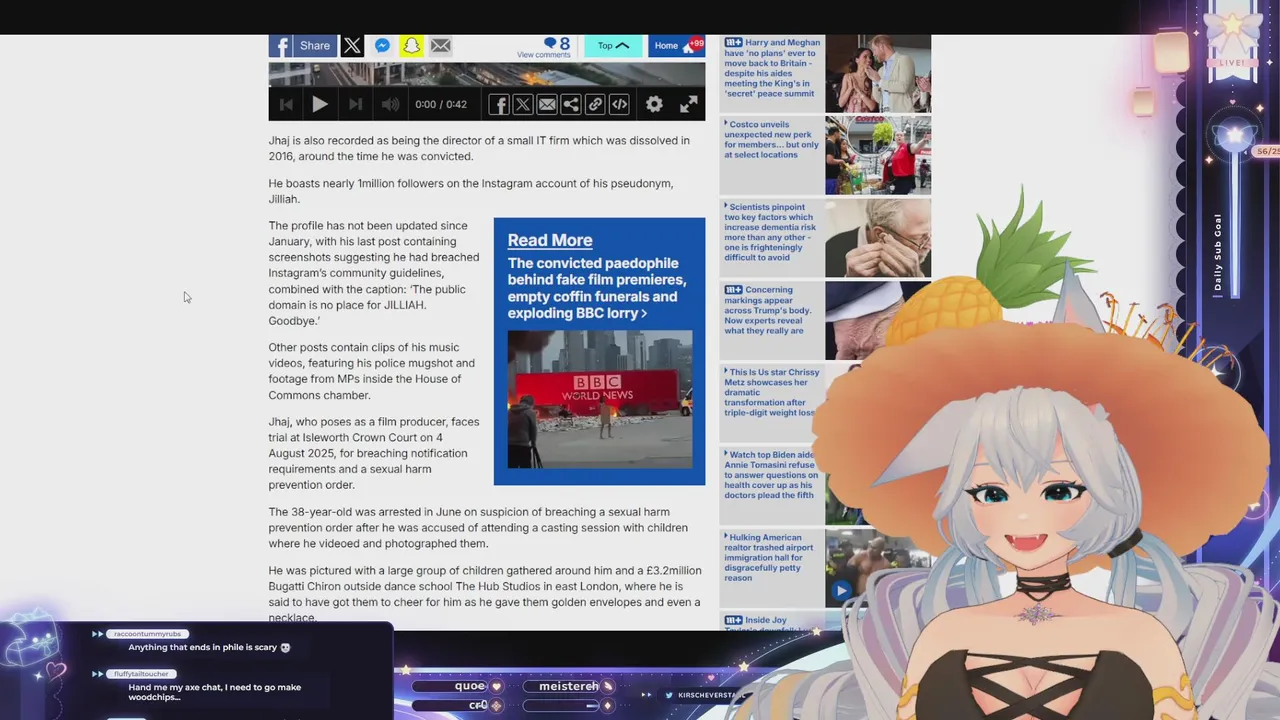
Task: Read Concerning markings on Trump's body story
Action: [769, 310]
